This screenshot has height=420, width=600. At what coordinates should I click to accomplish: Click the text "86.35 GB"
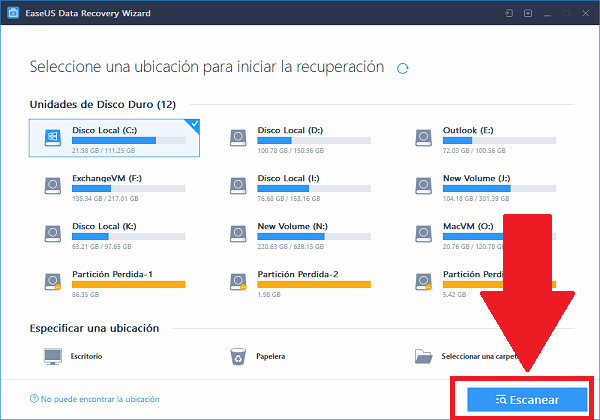[85, 295]
